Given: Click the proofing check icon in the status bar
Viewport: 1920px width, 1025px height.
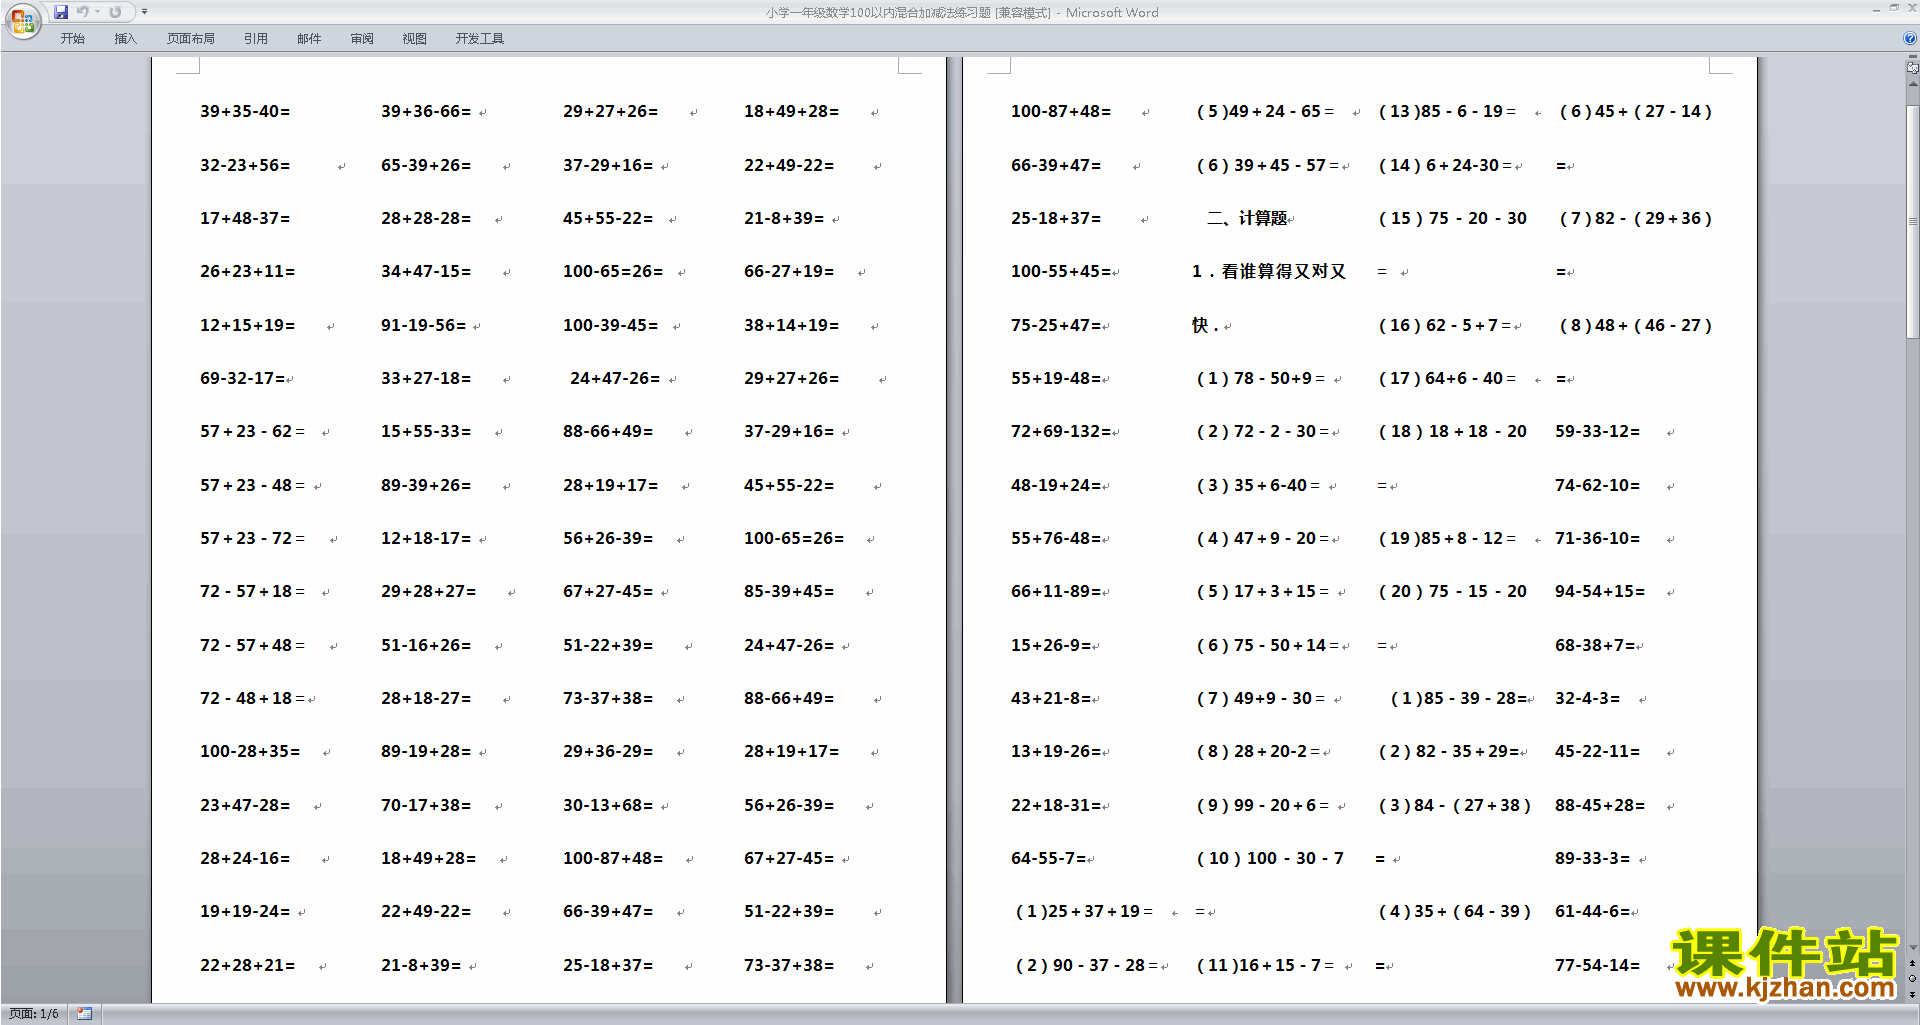Looking at the screenshot, I should click(x=84, y=1014).
